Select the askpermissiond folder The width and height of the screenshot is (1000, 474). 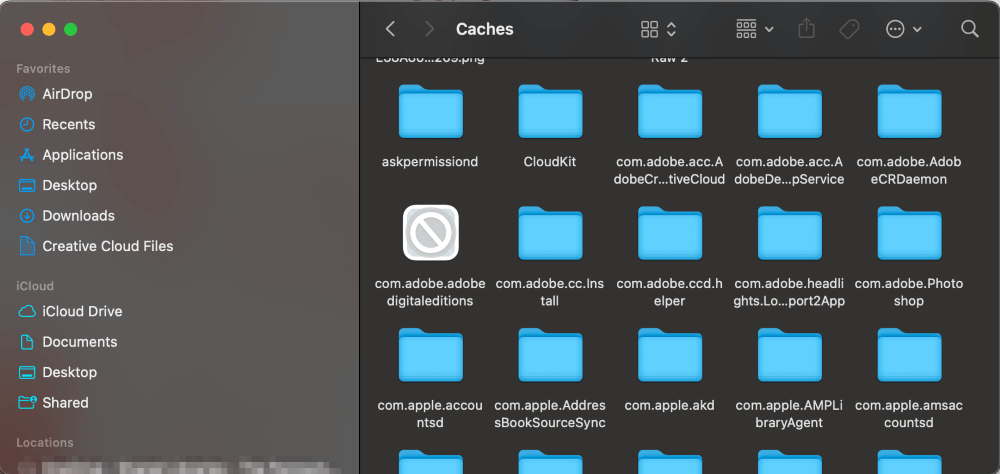tap(430, 112)
